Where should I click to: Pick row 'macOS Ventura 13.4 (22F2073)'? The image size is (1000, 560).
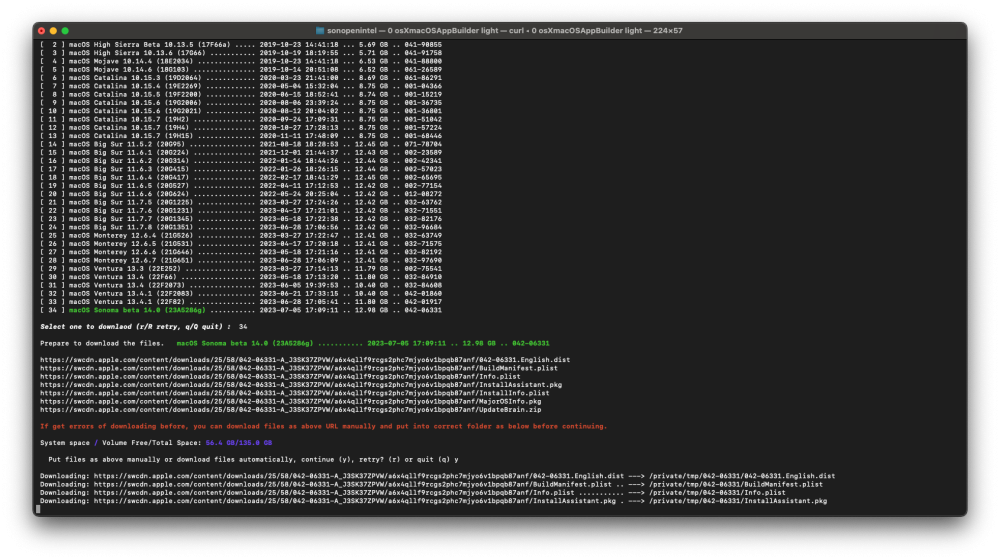[x=241, y=285]
